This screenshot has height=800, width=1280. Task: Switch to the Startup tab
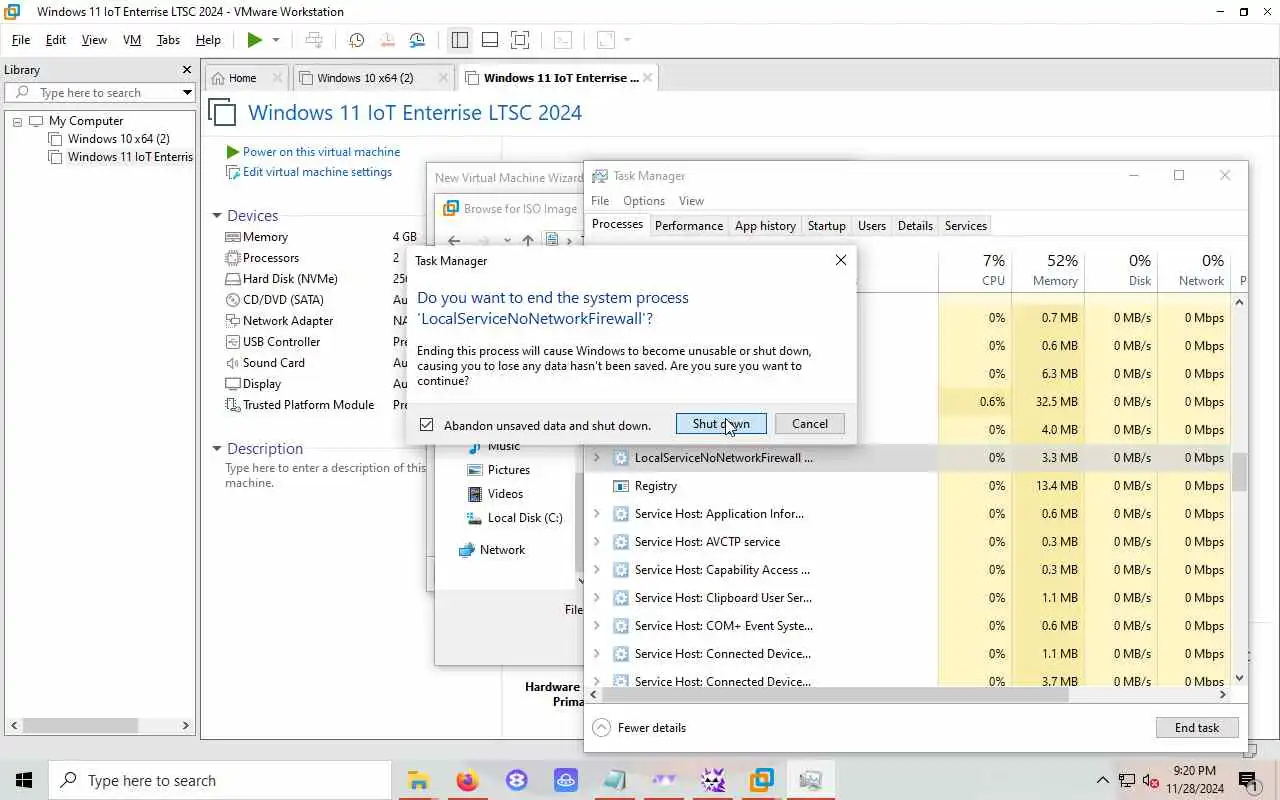(827, 226)
